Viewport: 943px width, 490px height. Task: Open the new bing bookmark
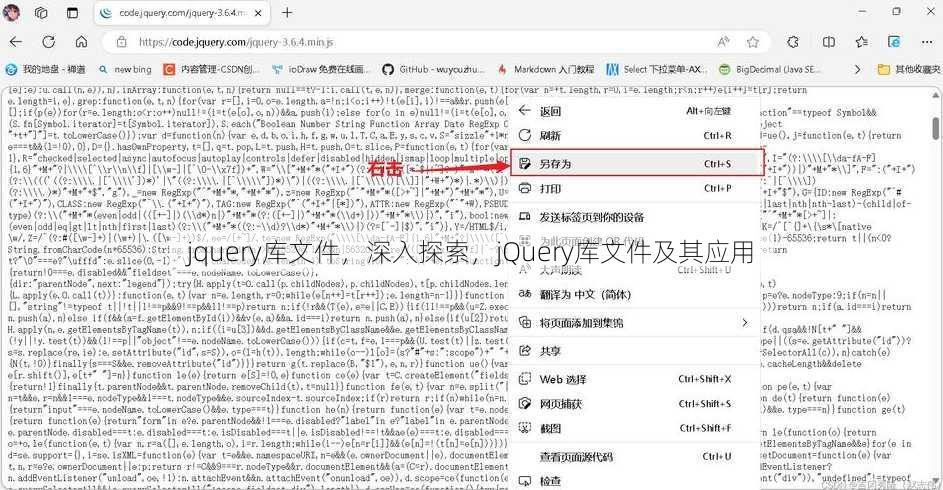pyautogui.click(x=125, y=69)
